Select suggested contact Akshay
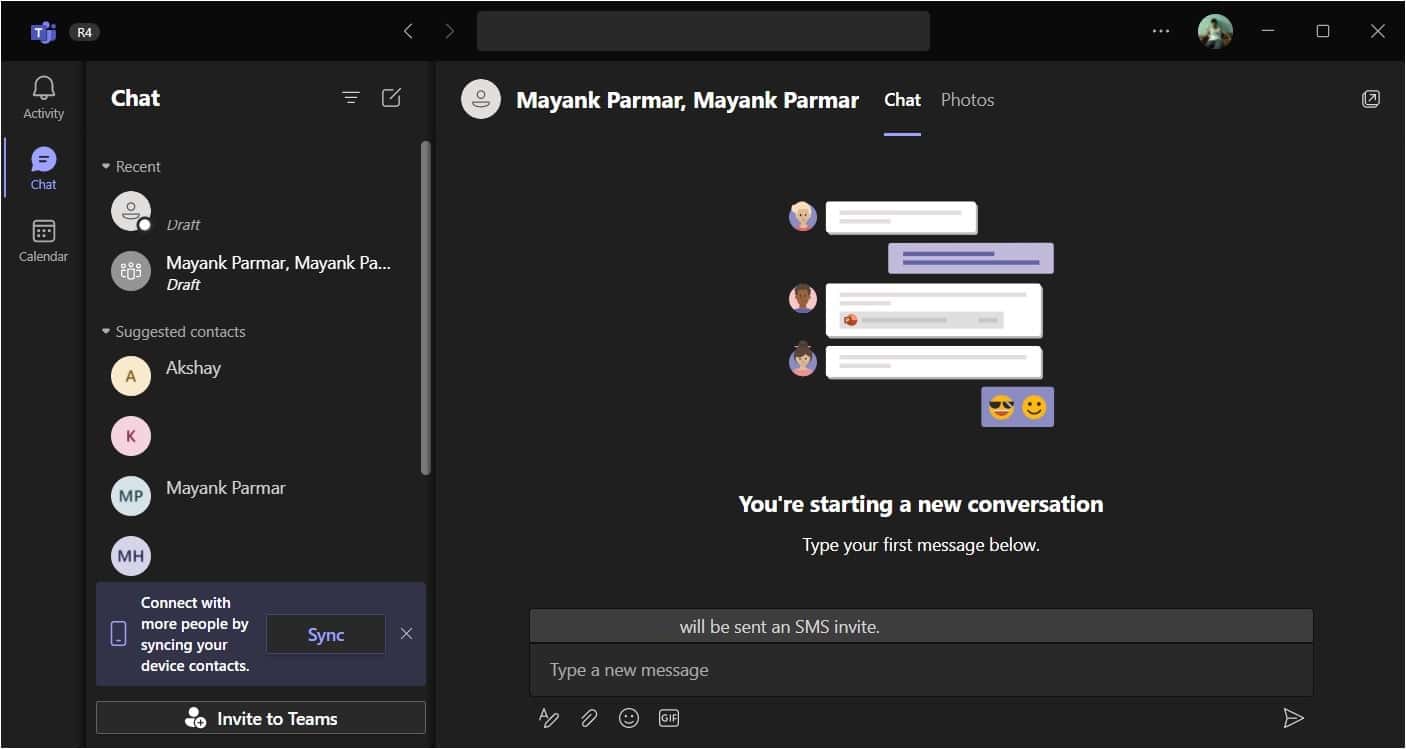 (x=259, y=376)
